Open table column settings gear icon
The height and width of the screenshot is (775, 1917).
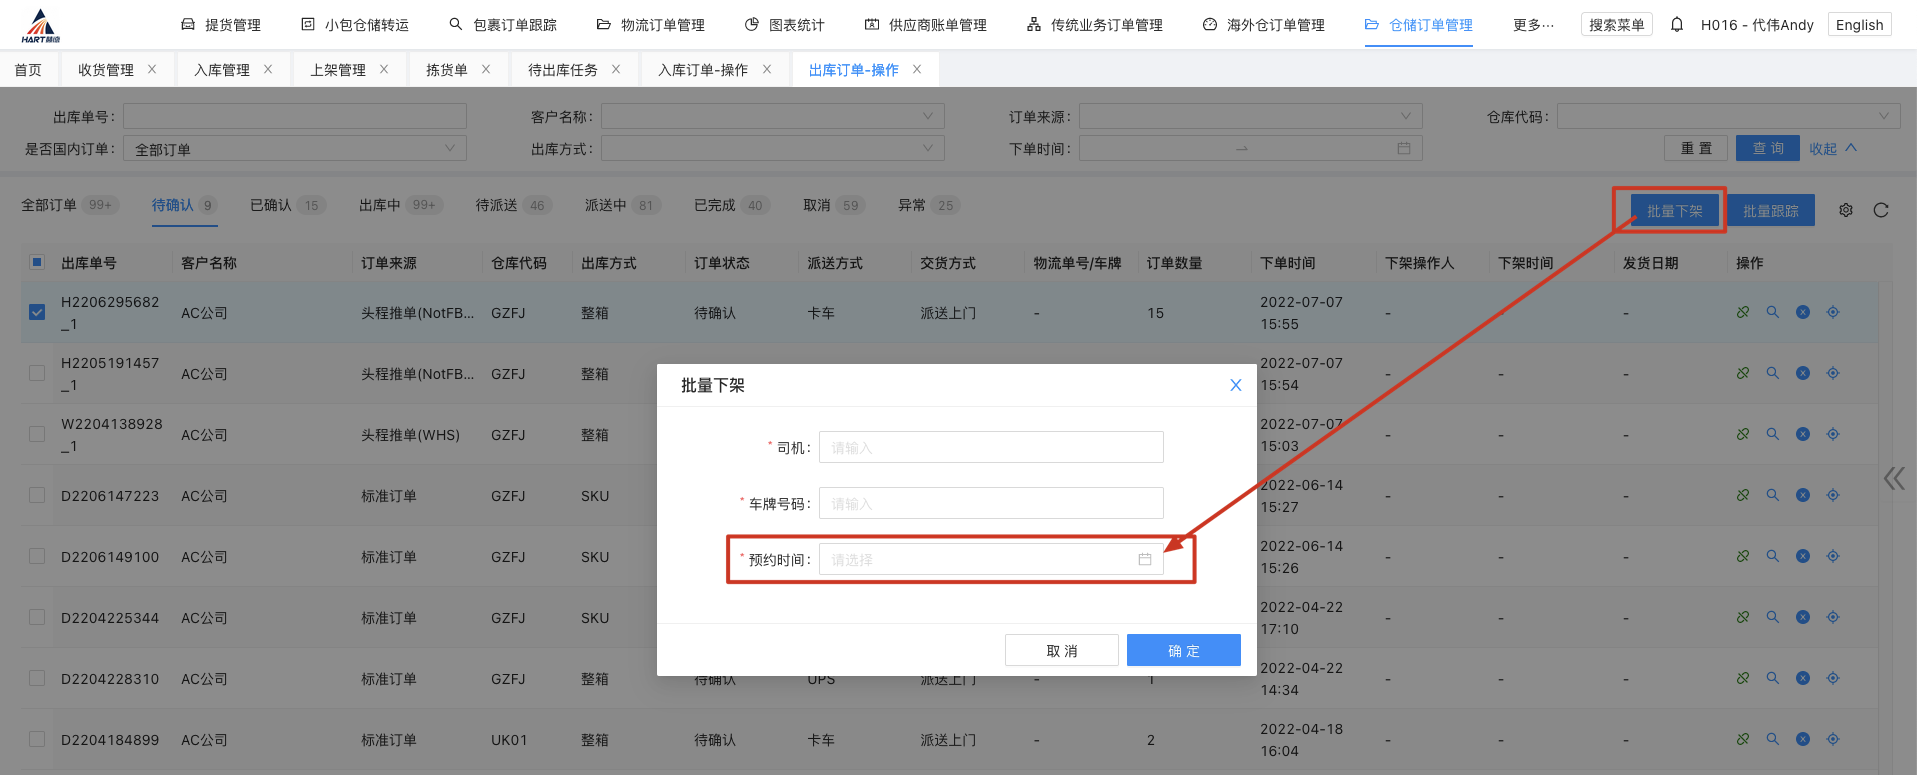(x=1846, y=210)
